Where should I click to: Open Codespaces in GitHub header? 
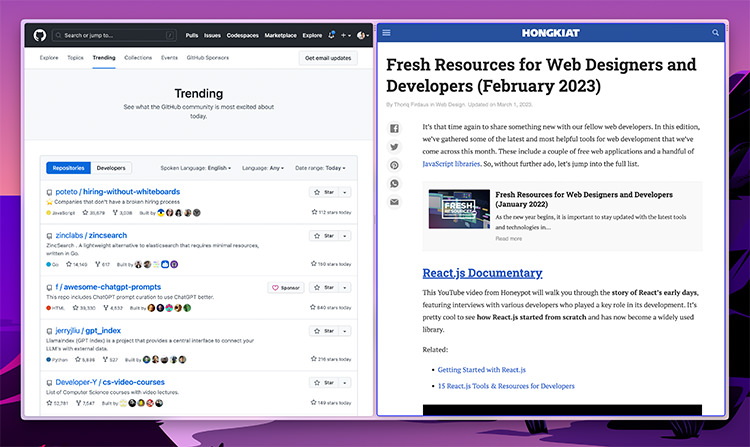243,35
